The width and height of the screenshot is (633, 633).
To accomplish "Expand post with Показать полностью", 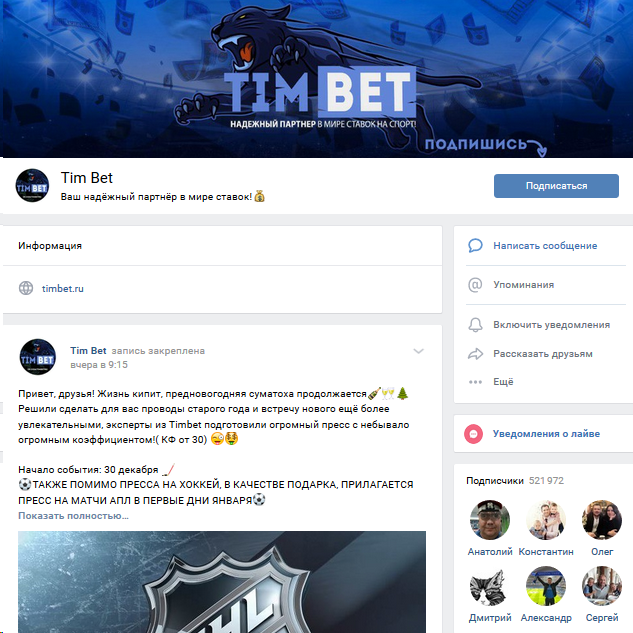I will (x=73, y=516).
